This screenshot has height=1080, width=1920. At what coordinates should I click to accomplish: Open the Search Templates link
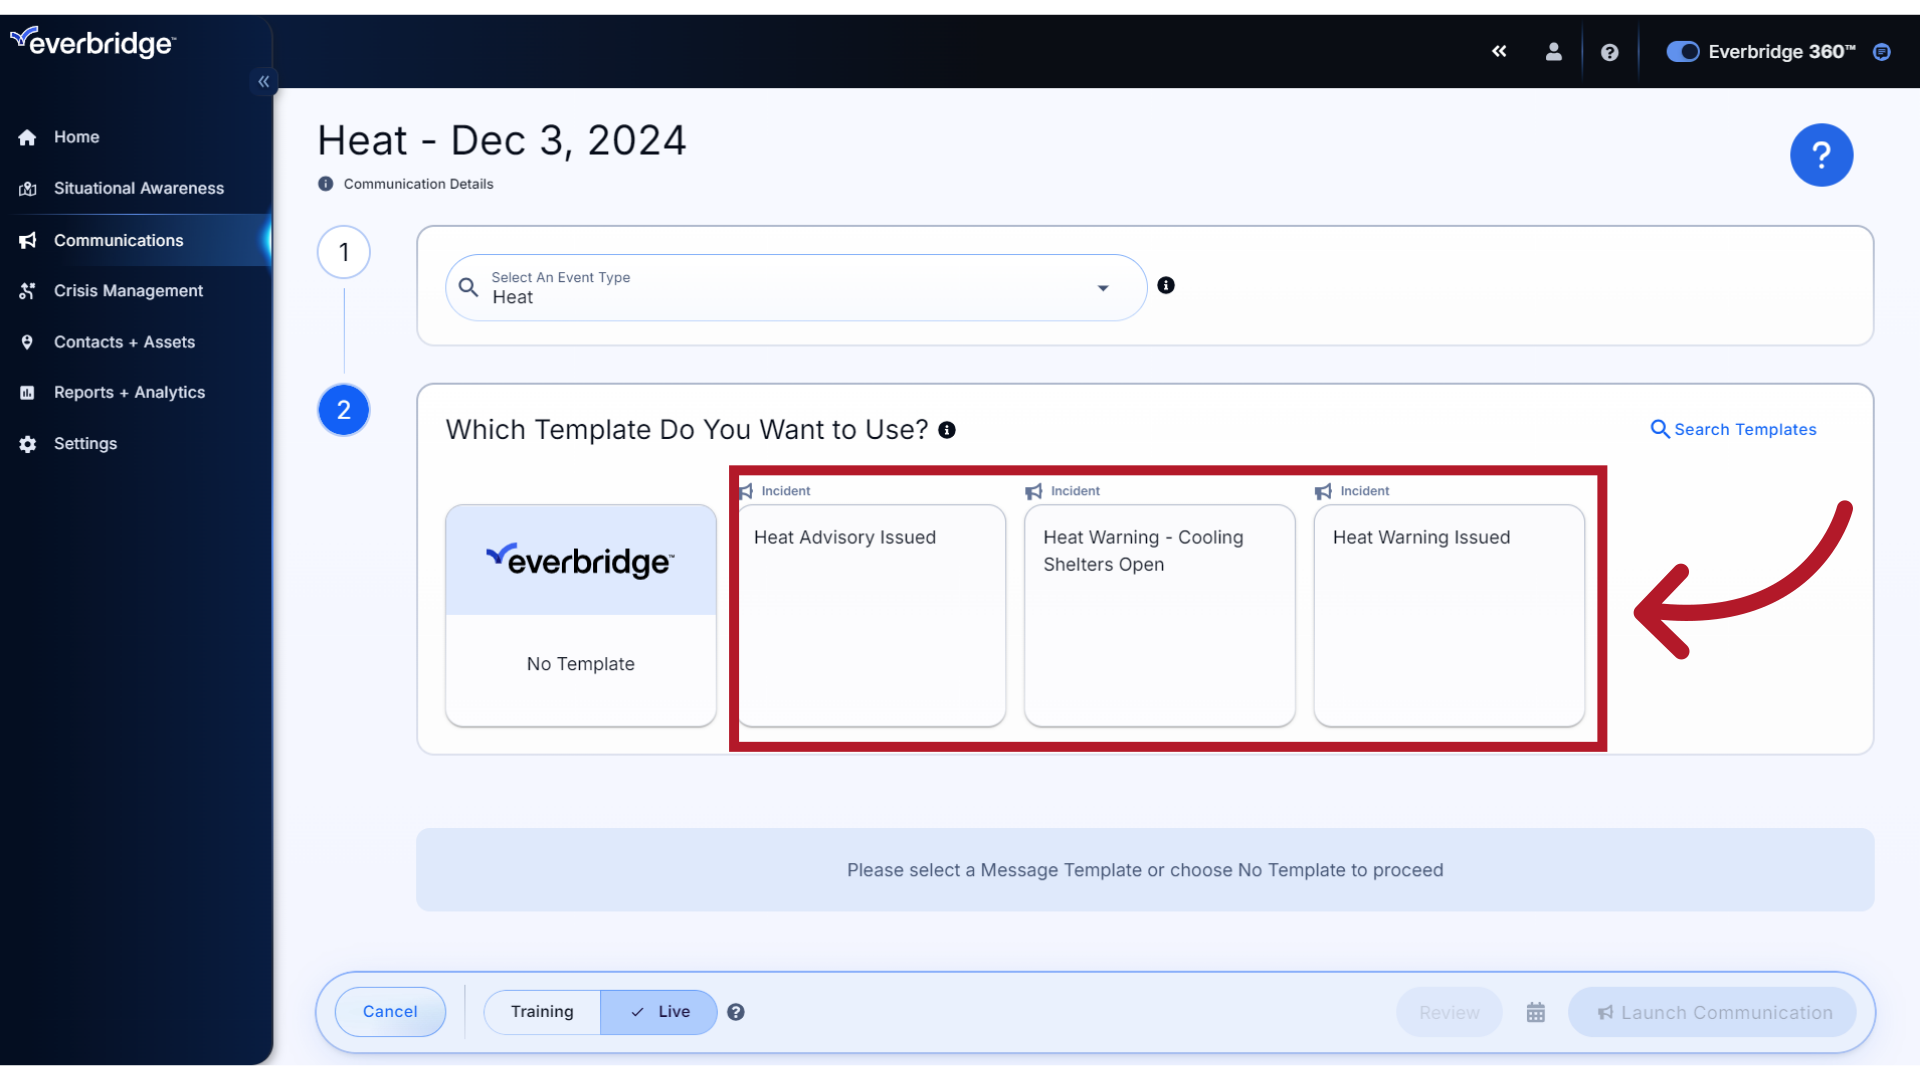[1733, 429]
